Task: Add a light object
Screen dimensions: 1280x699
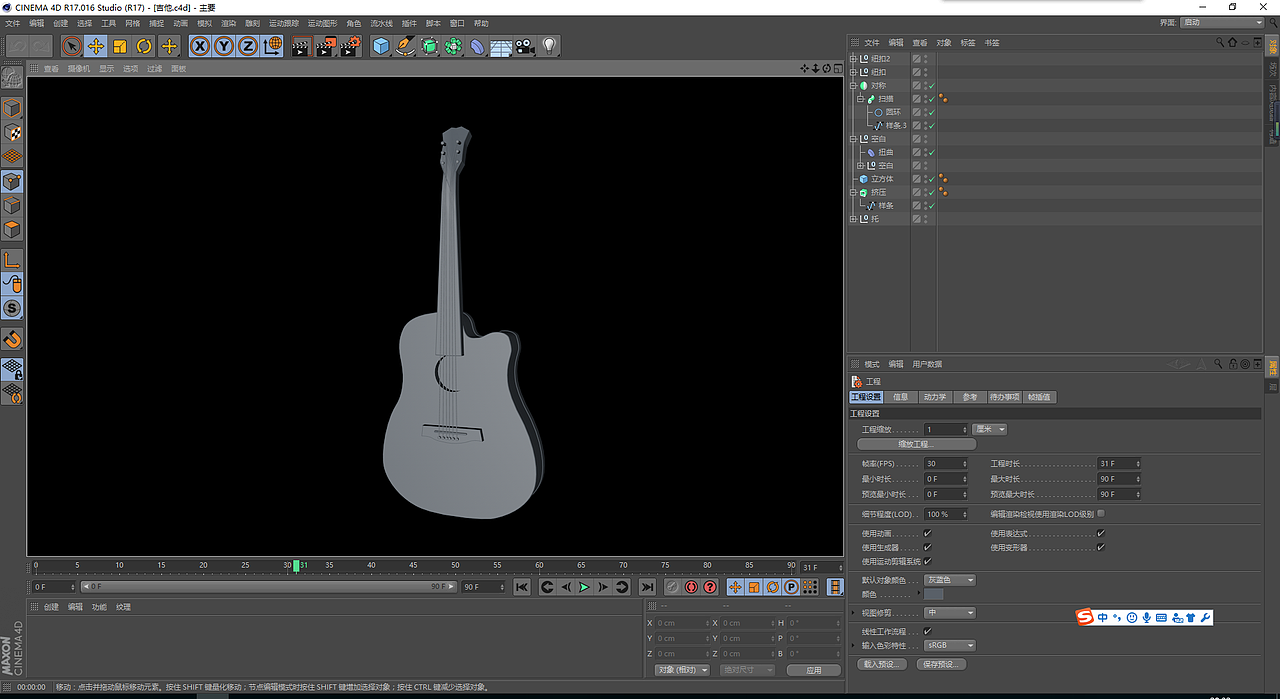Action: [549, 46]
